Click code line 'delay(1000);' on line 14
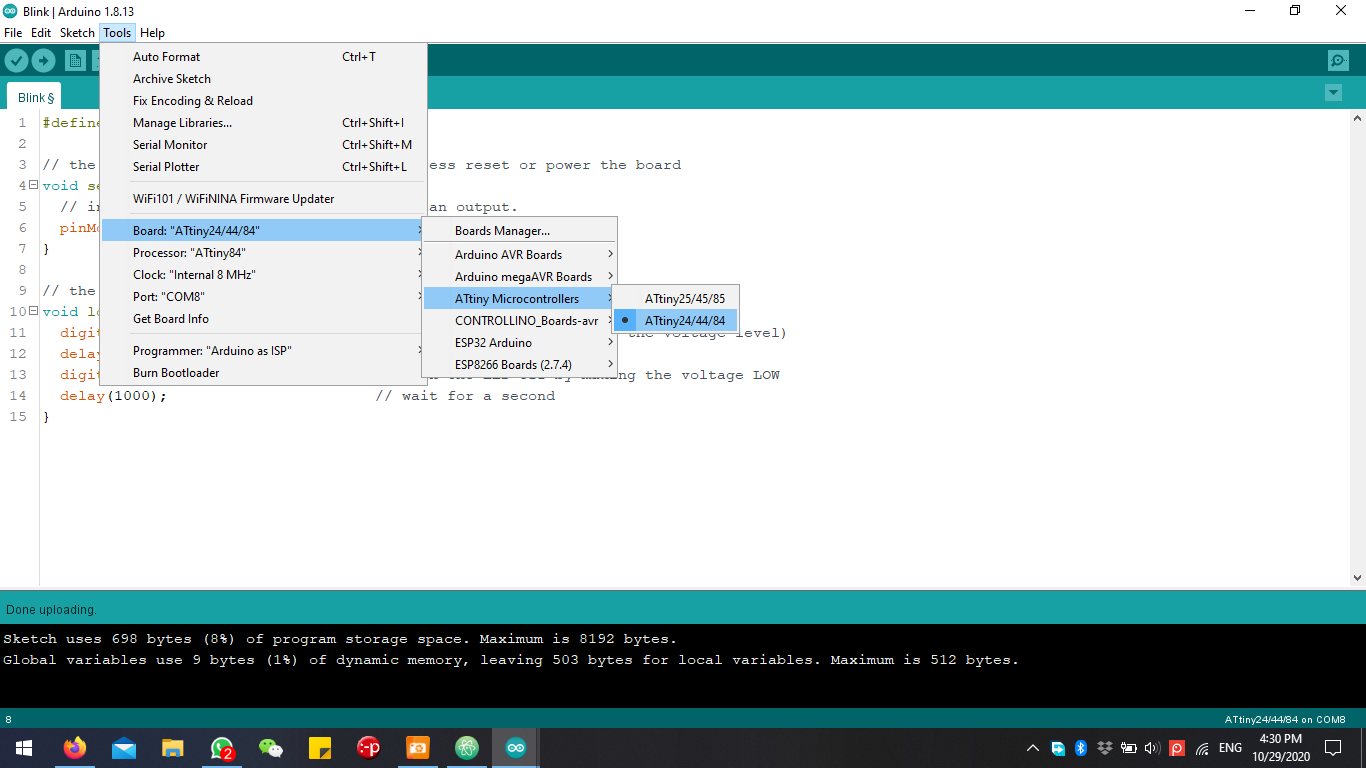 (113, 396)
